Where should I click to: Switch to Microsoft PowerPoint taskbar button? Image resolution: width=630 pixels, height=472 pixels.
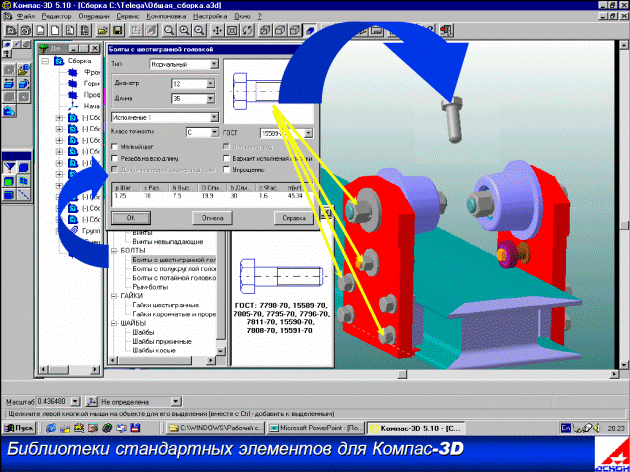coord(315,428)
